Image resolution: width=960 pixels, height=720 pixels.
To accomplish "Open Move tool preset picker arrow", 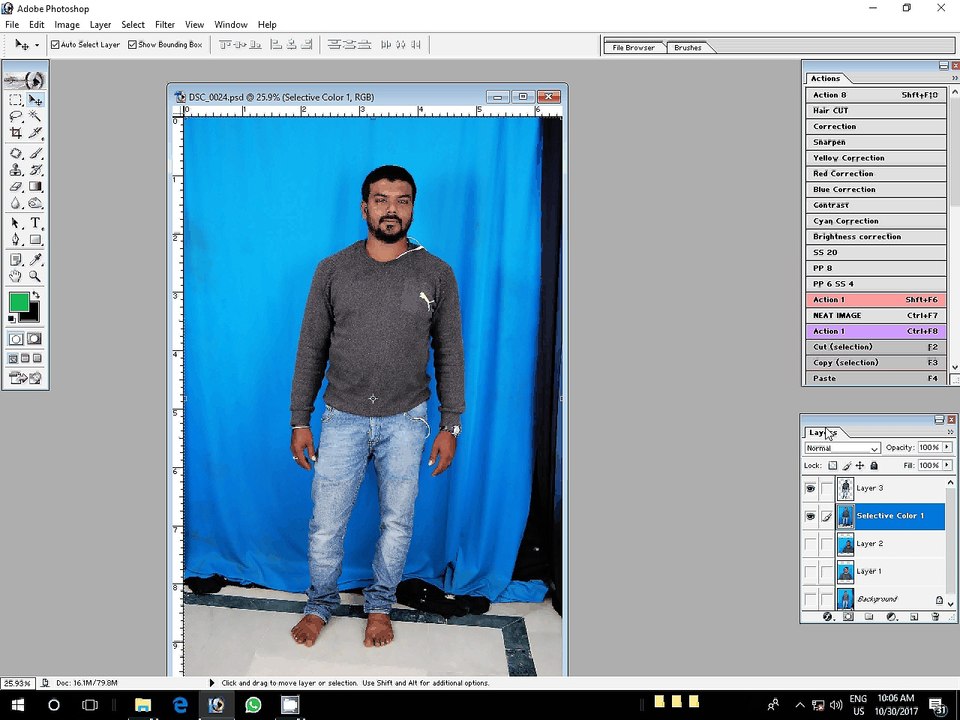I will [x=37, y=45].
